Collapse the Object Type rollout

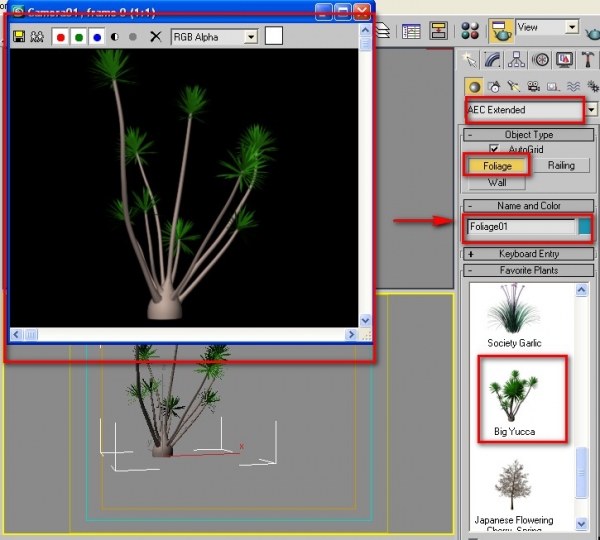pyautogui.click(x=528, y=135)
